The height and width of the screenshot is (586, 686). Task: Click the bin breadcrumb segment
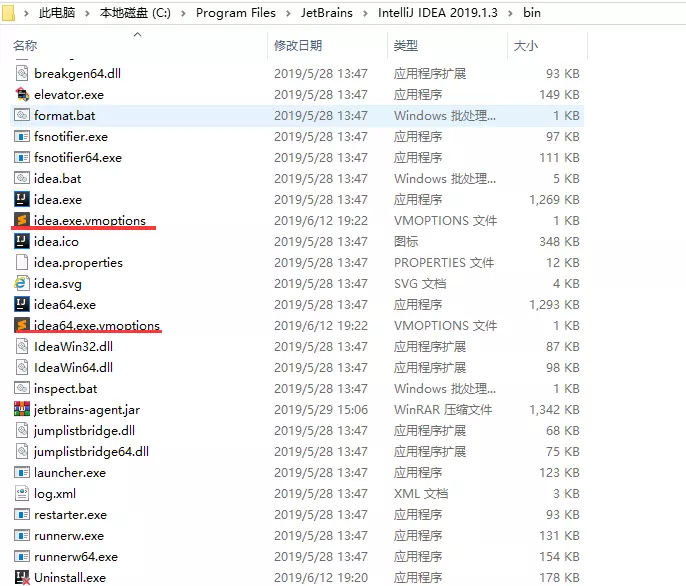(x=532, y=13)
